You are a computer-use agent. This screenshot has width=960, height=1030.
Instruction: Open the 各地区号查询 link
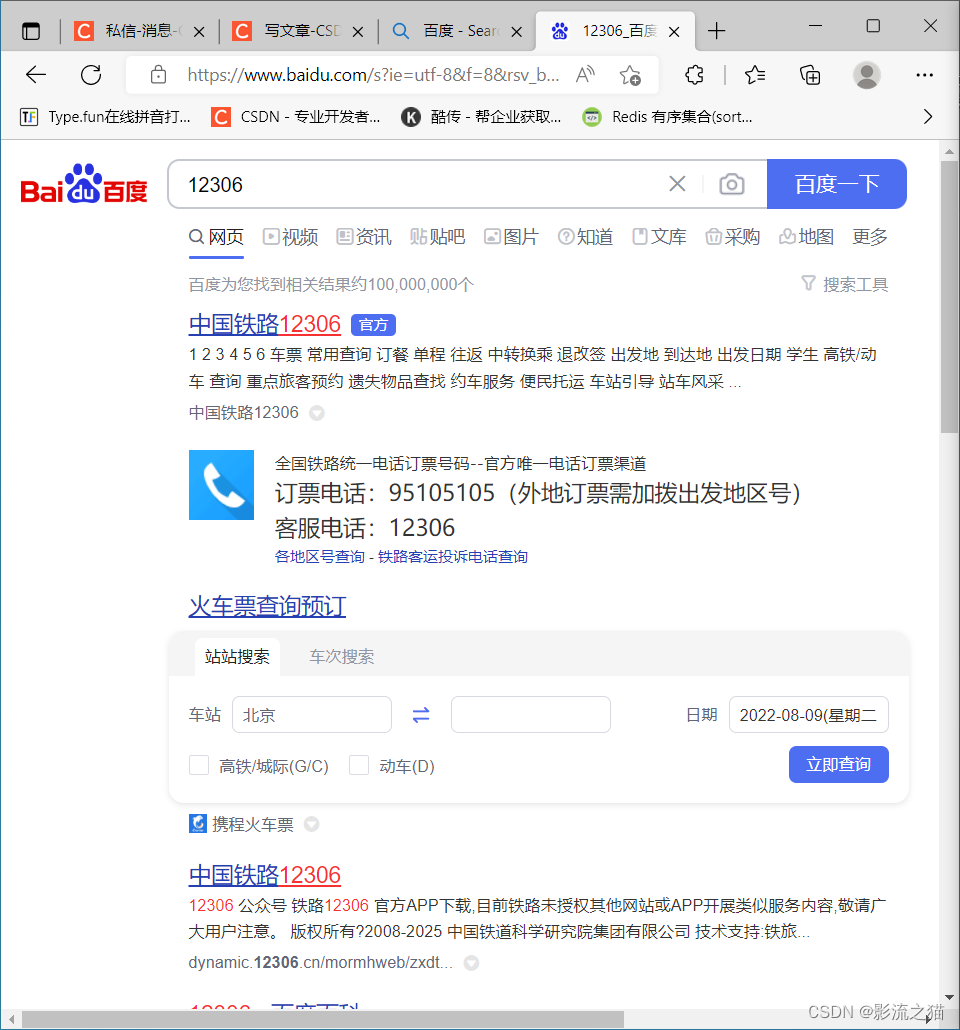tap(319, 556)
